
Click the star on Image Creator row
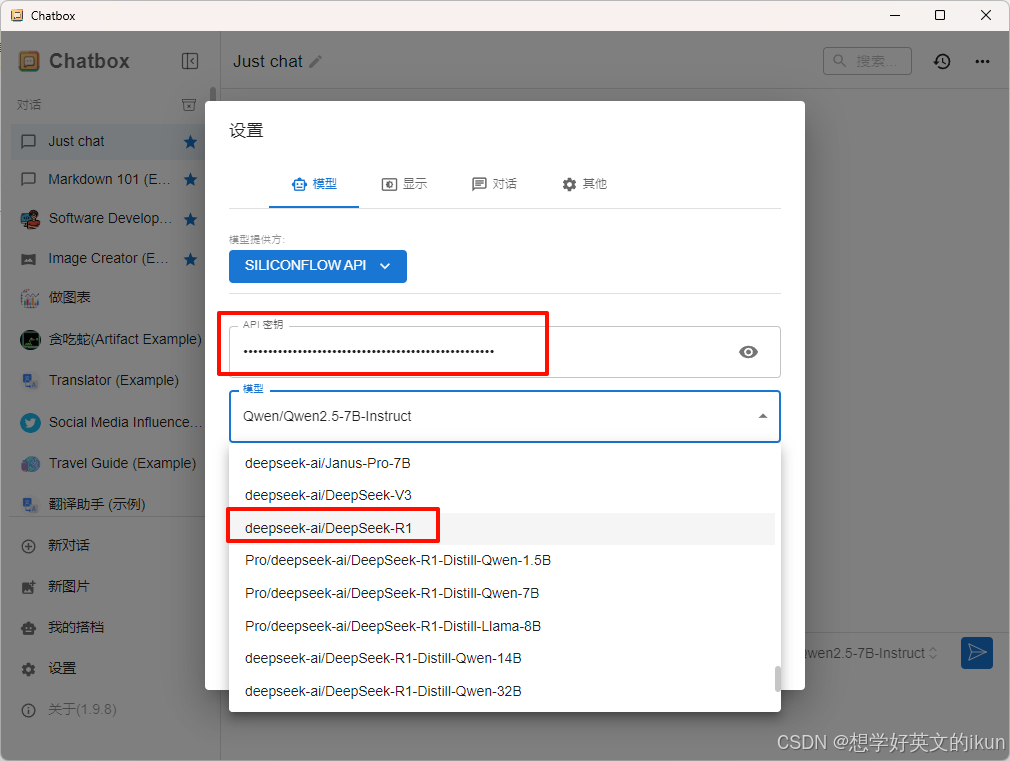(x=190, y=259)
